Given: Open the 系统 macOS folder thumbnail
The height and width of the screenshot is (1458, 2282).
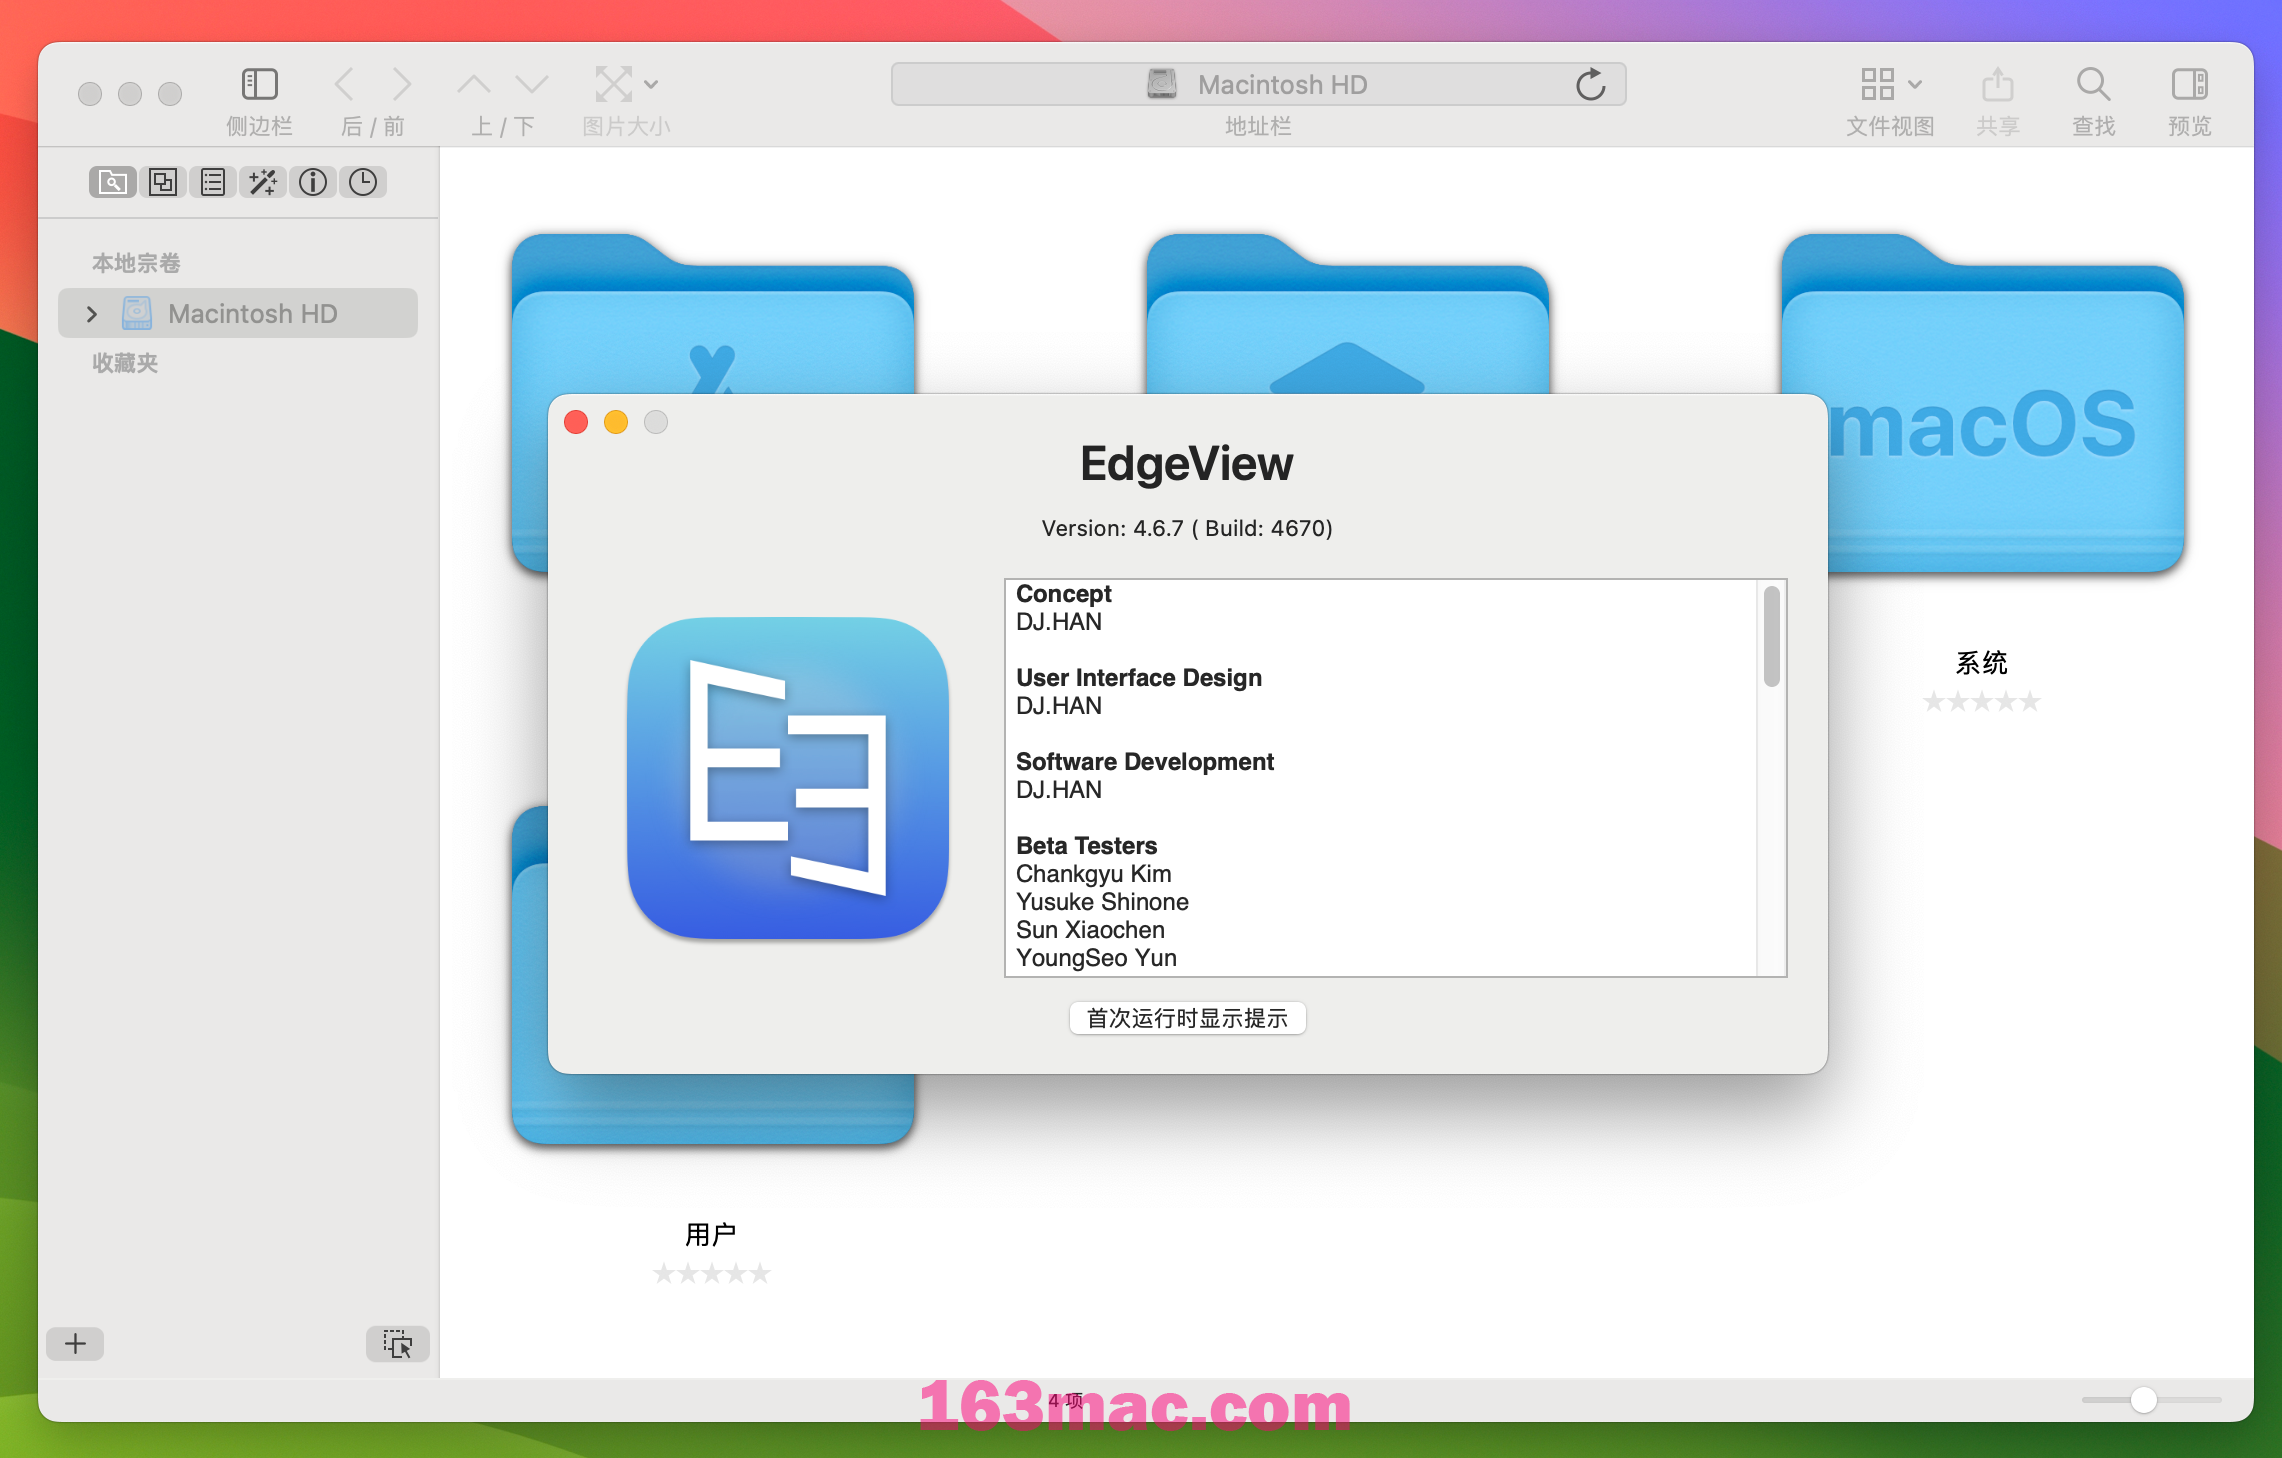Looking at the screenshot, I should pyautogui.click(x=1981, y=404).
